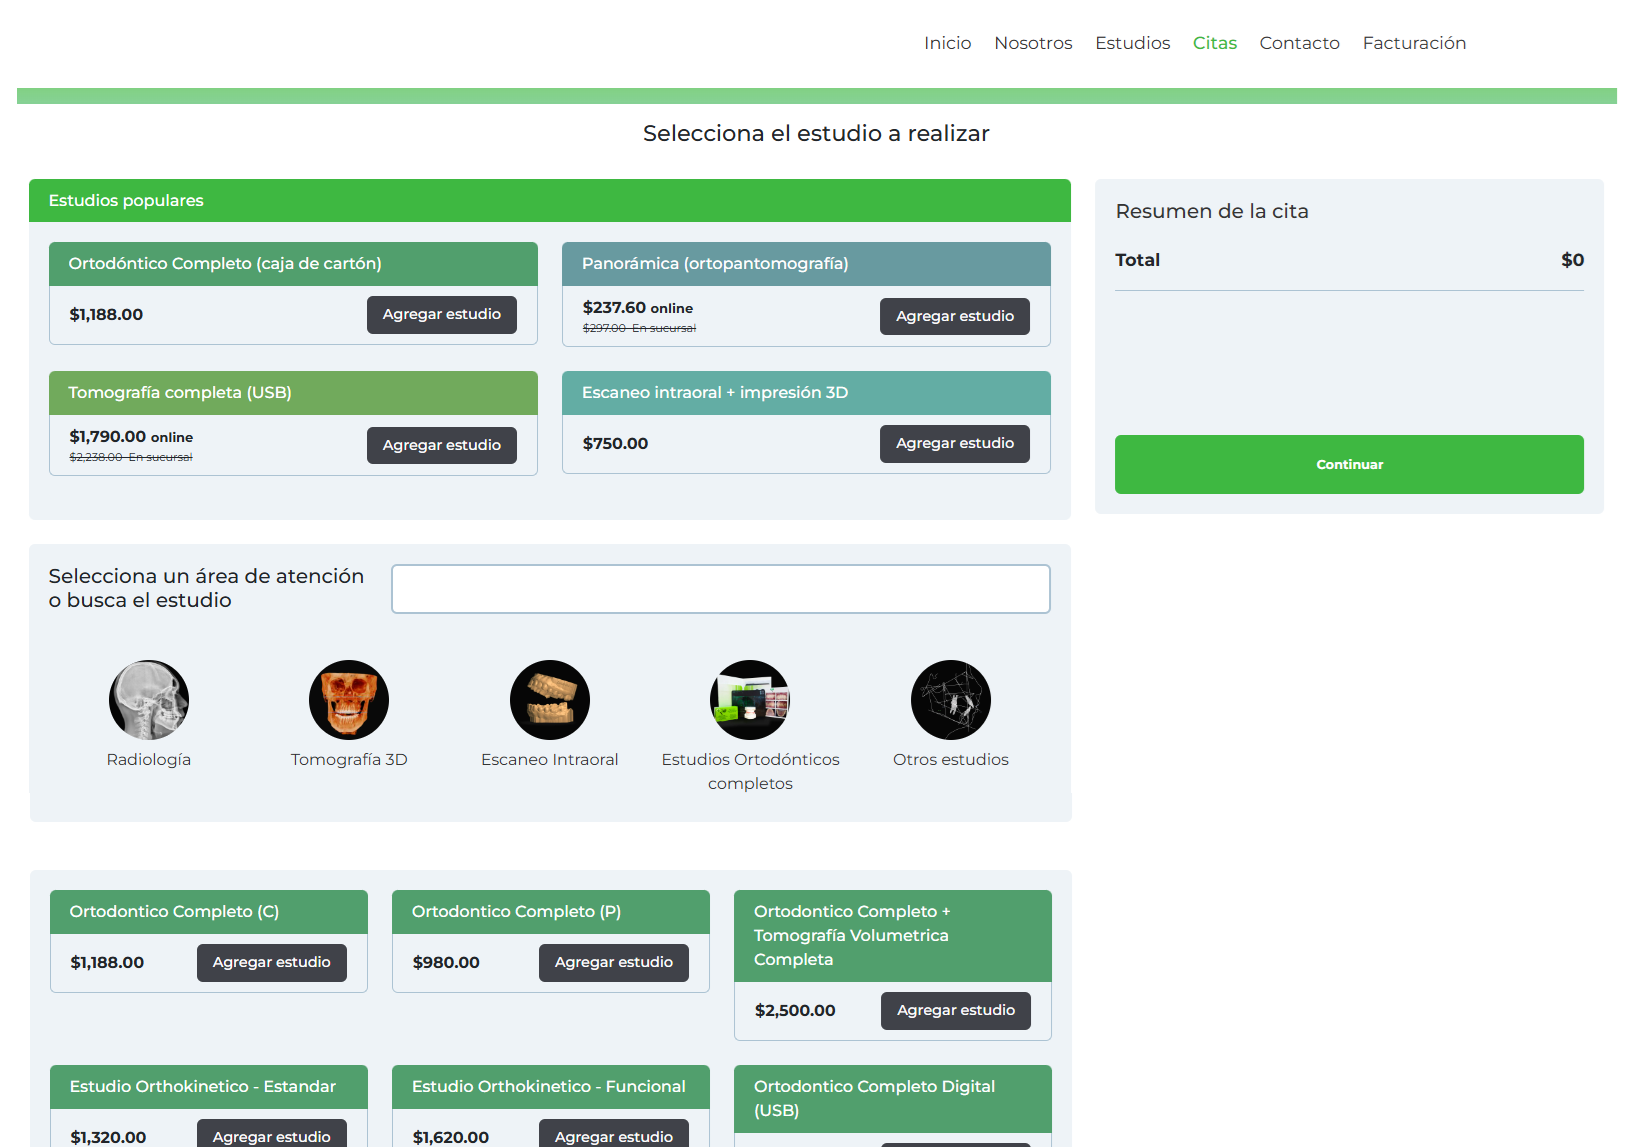Add Ortodontico Completo + Tomografía Volumetrica study
The width and height of the screenshot is (1634, 1147).
point(955,1011)
